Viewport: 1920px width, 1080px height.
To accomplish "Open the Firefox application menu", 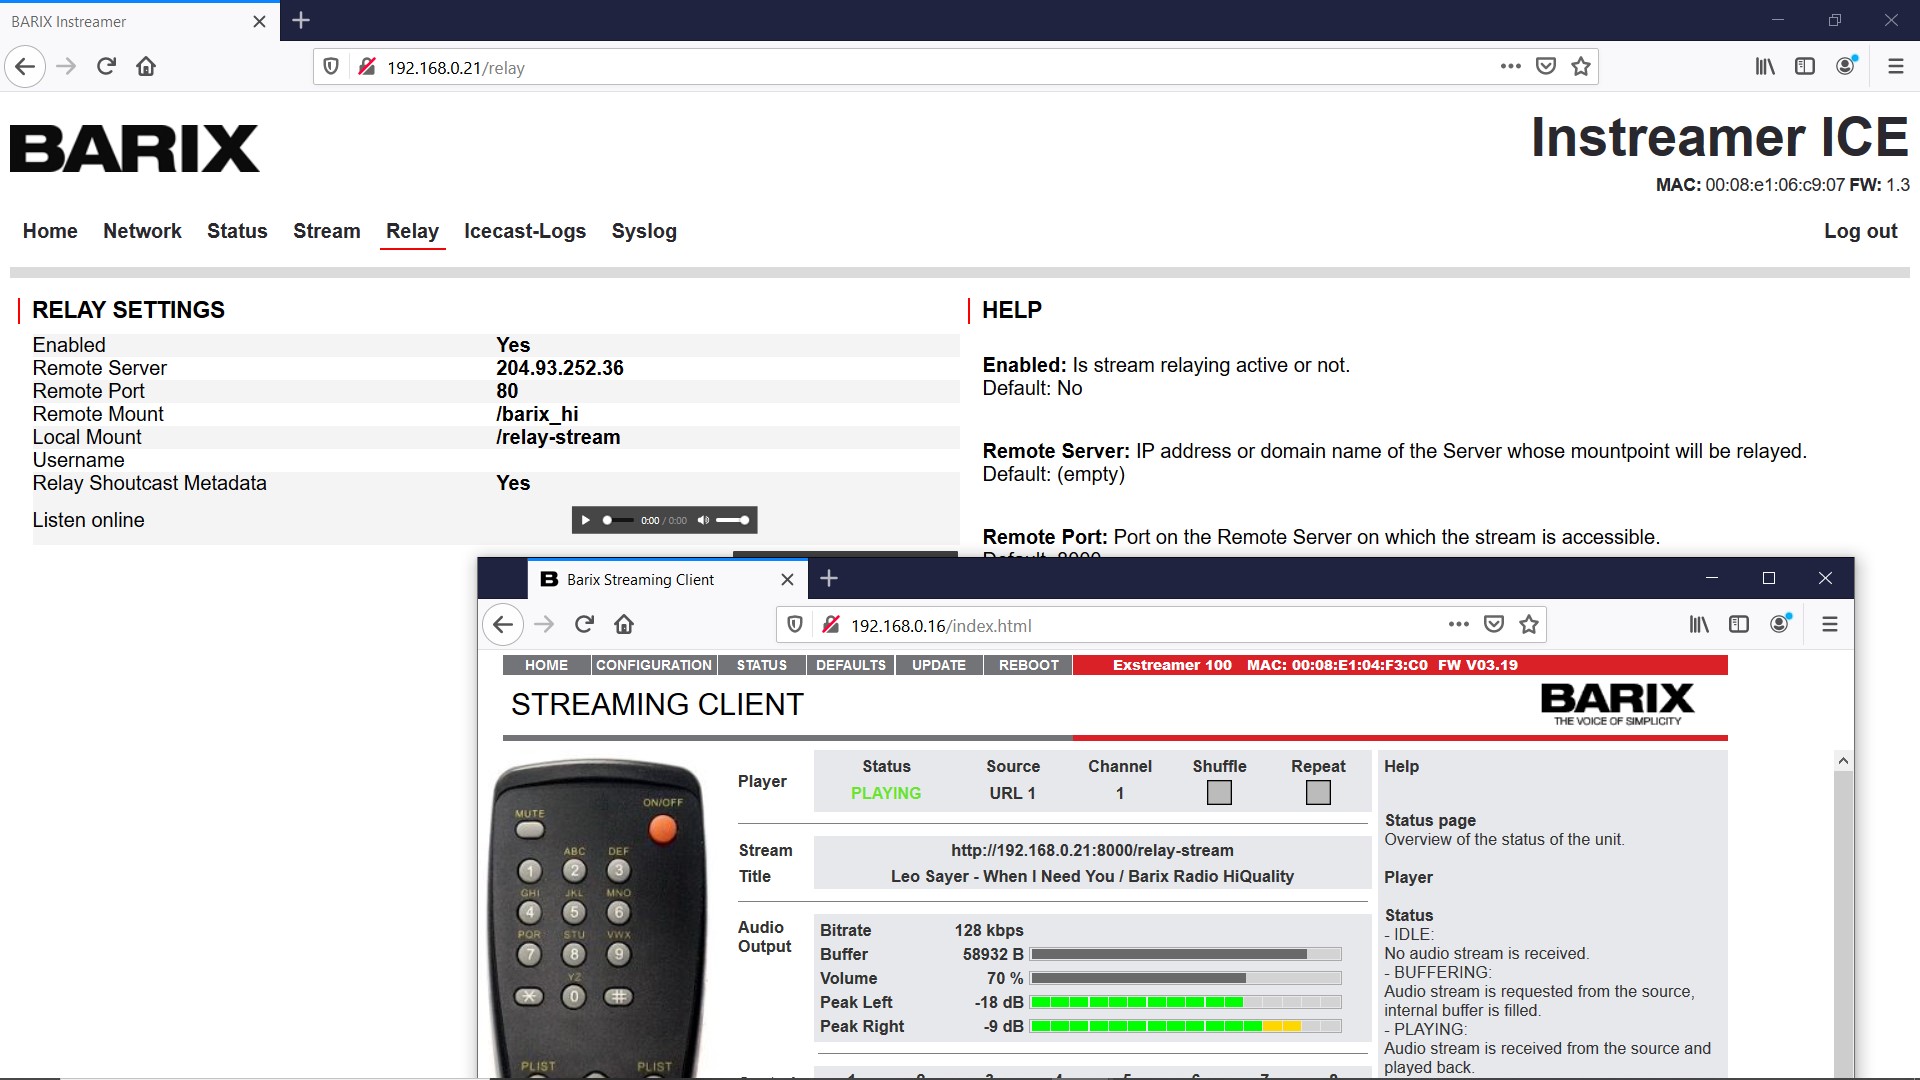I will [x=1896, y=66].
